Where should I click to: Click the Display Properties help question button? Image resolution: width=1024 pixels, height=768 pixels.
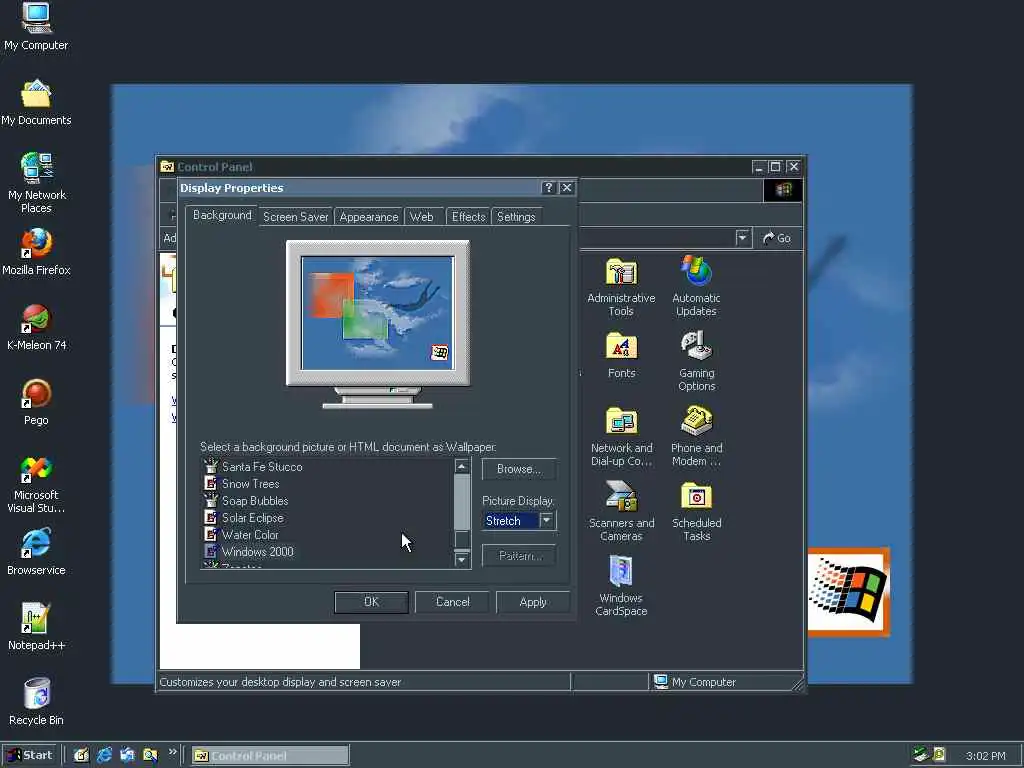(549, 188)
